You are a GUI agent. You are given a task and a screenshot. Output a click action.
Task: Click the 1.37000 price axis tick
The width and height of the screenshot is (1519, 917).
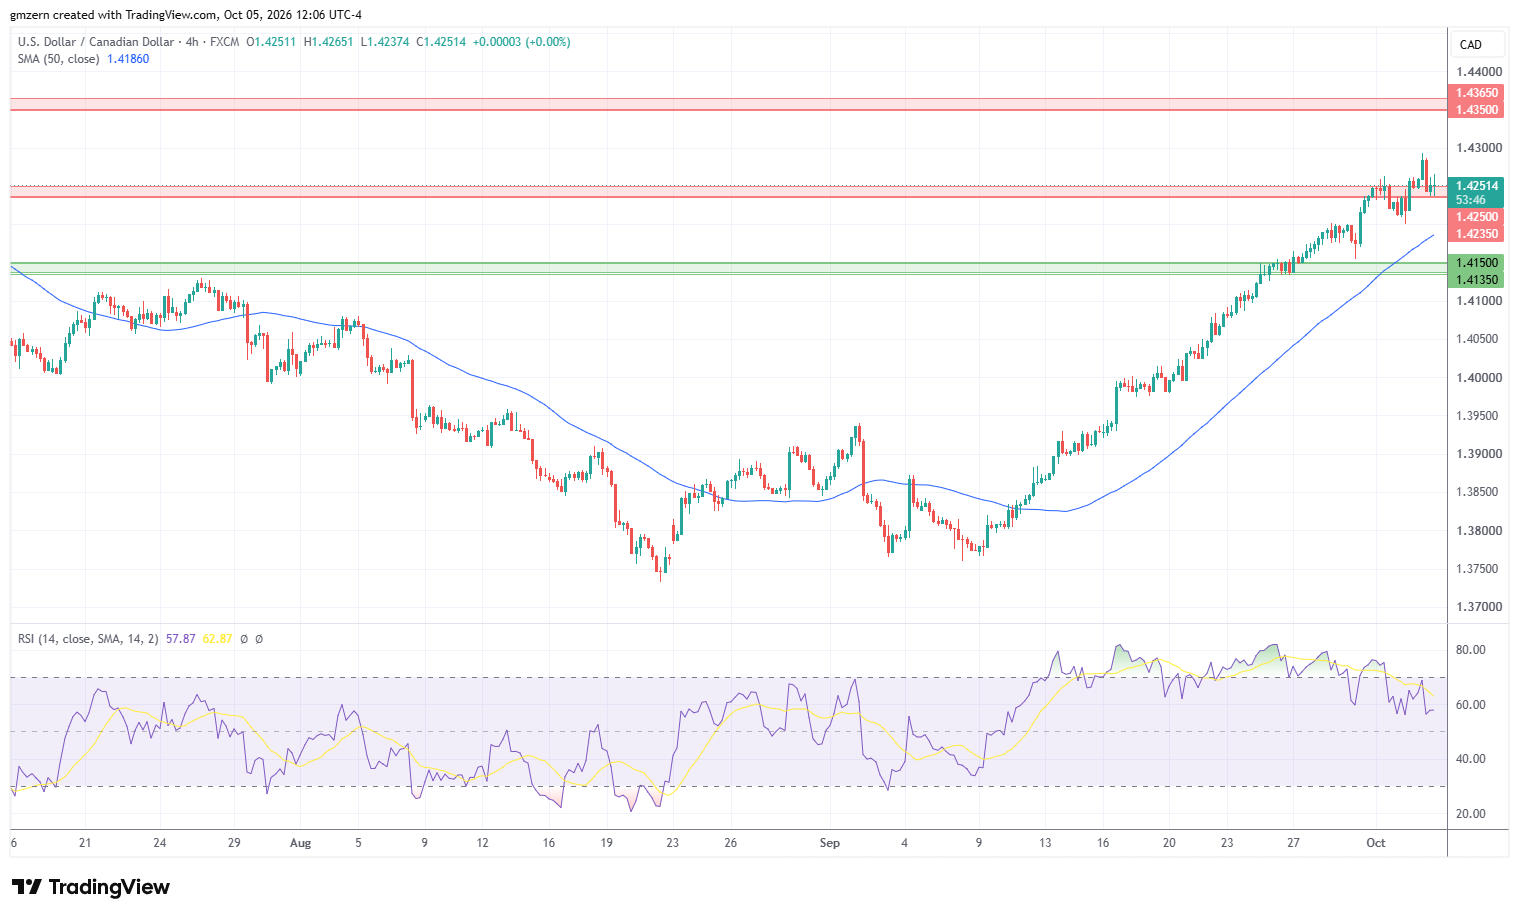tap(1478, 607)
